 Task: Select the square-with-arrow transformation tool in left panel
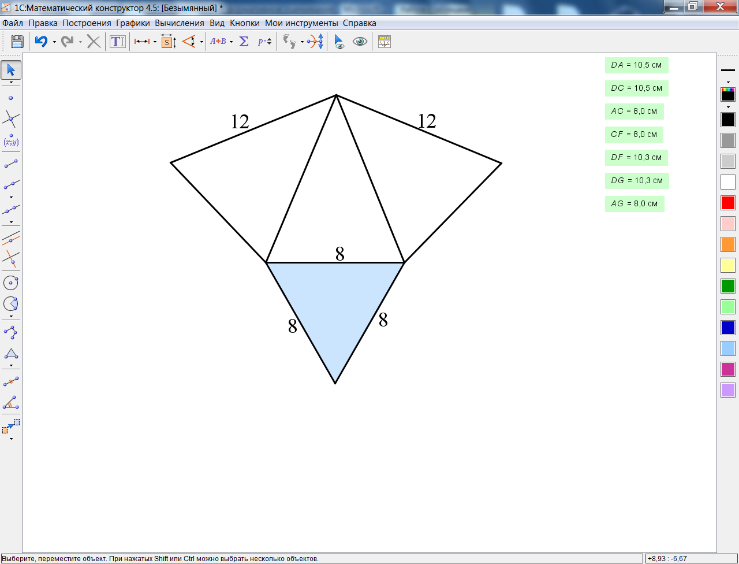[11, 426]
